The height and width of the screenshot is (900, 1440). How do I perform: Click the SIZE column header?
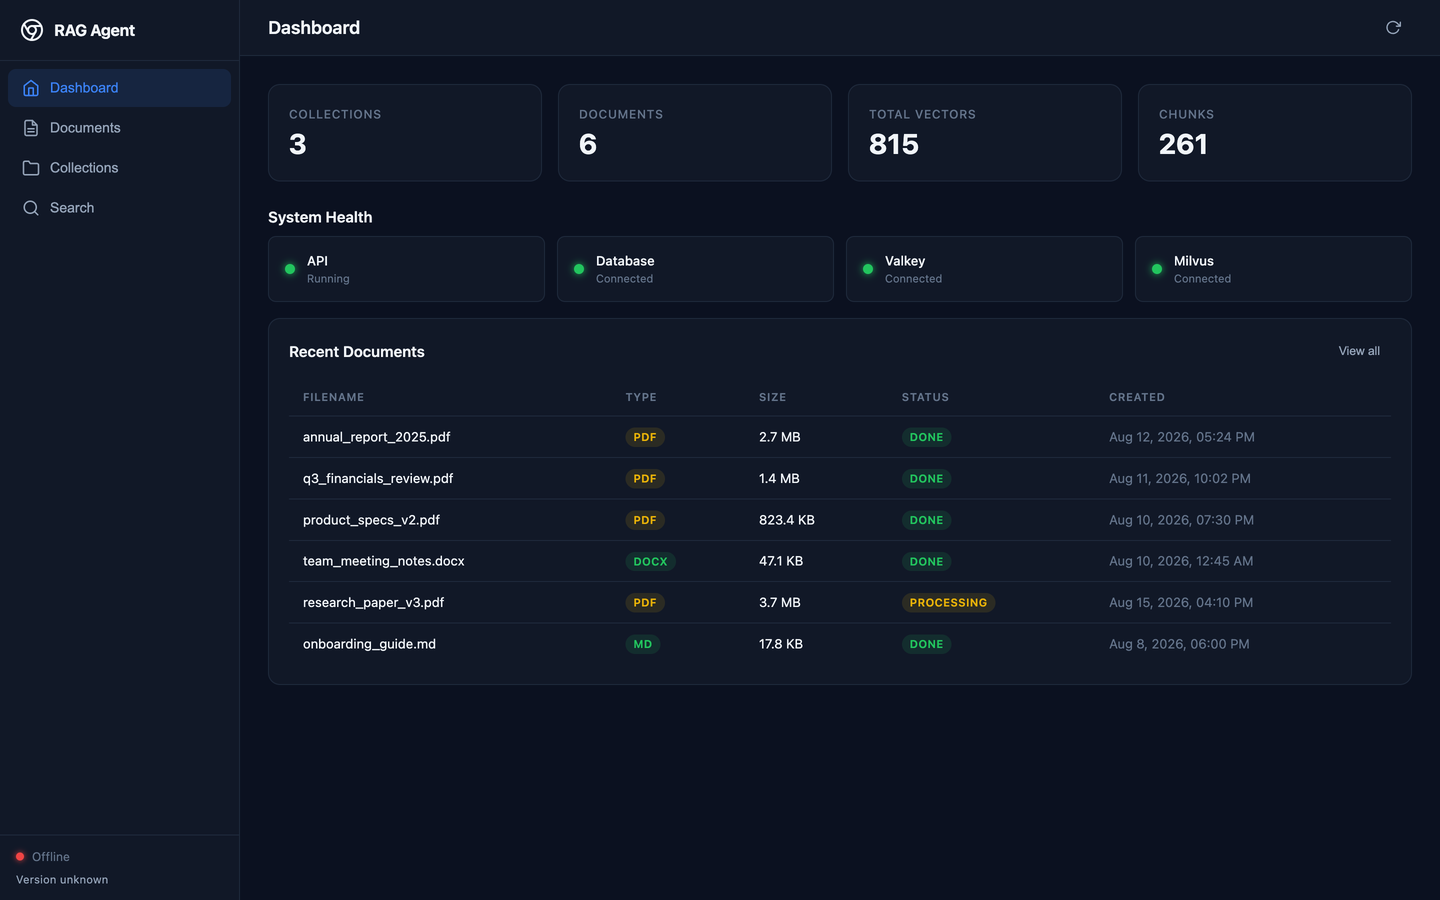click(x=772, y=397)
